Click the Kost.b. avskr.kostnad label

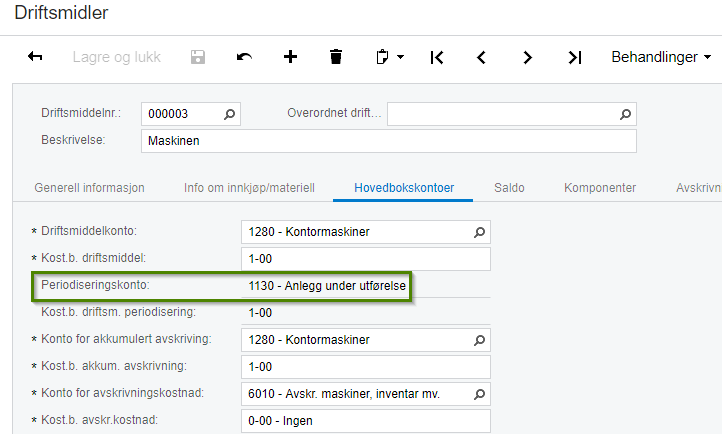(x=99, y=420)
